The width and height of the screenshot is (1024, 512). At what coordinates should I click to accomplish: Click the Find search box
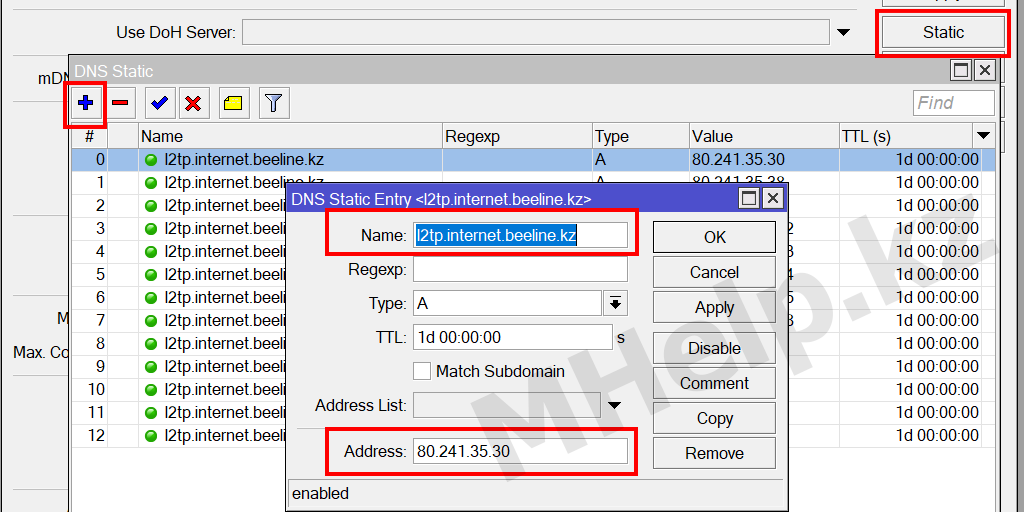pos(953,103)
